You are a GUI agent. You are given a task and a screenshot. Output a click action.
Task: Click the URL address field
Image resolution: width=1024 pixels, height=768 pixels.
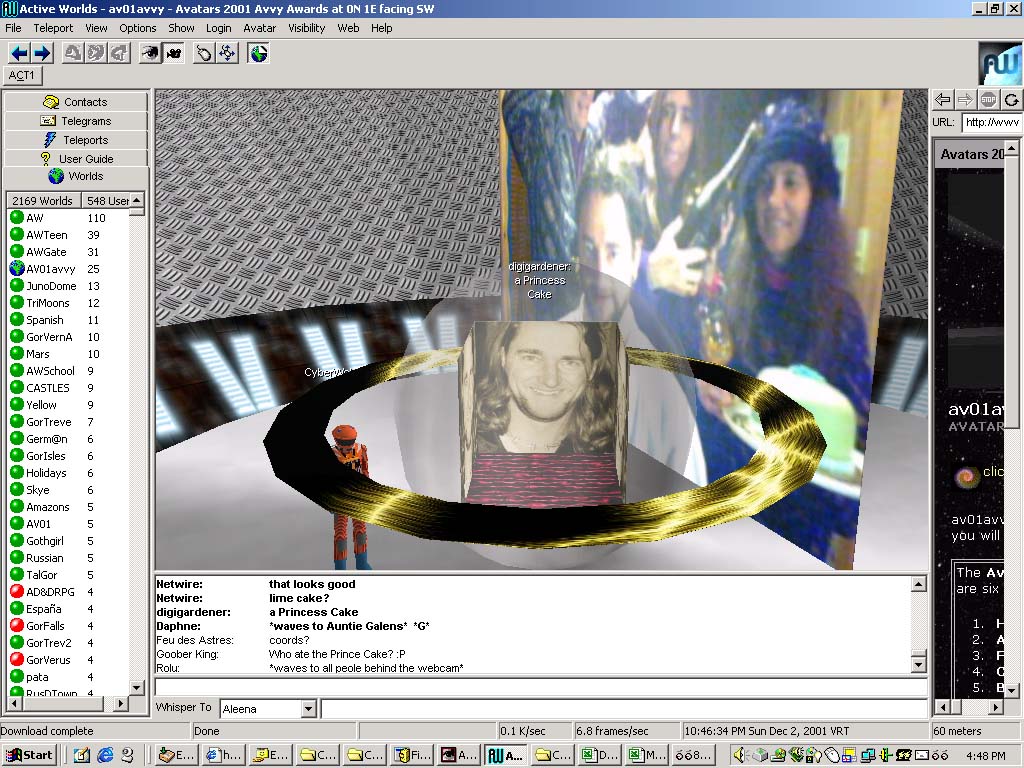(x=991, y=123)
